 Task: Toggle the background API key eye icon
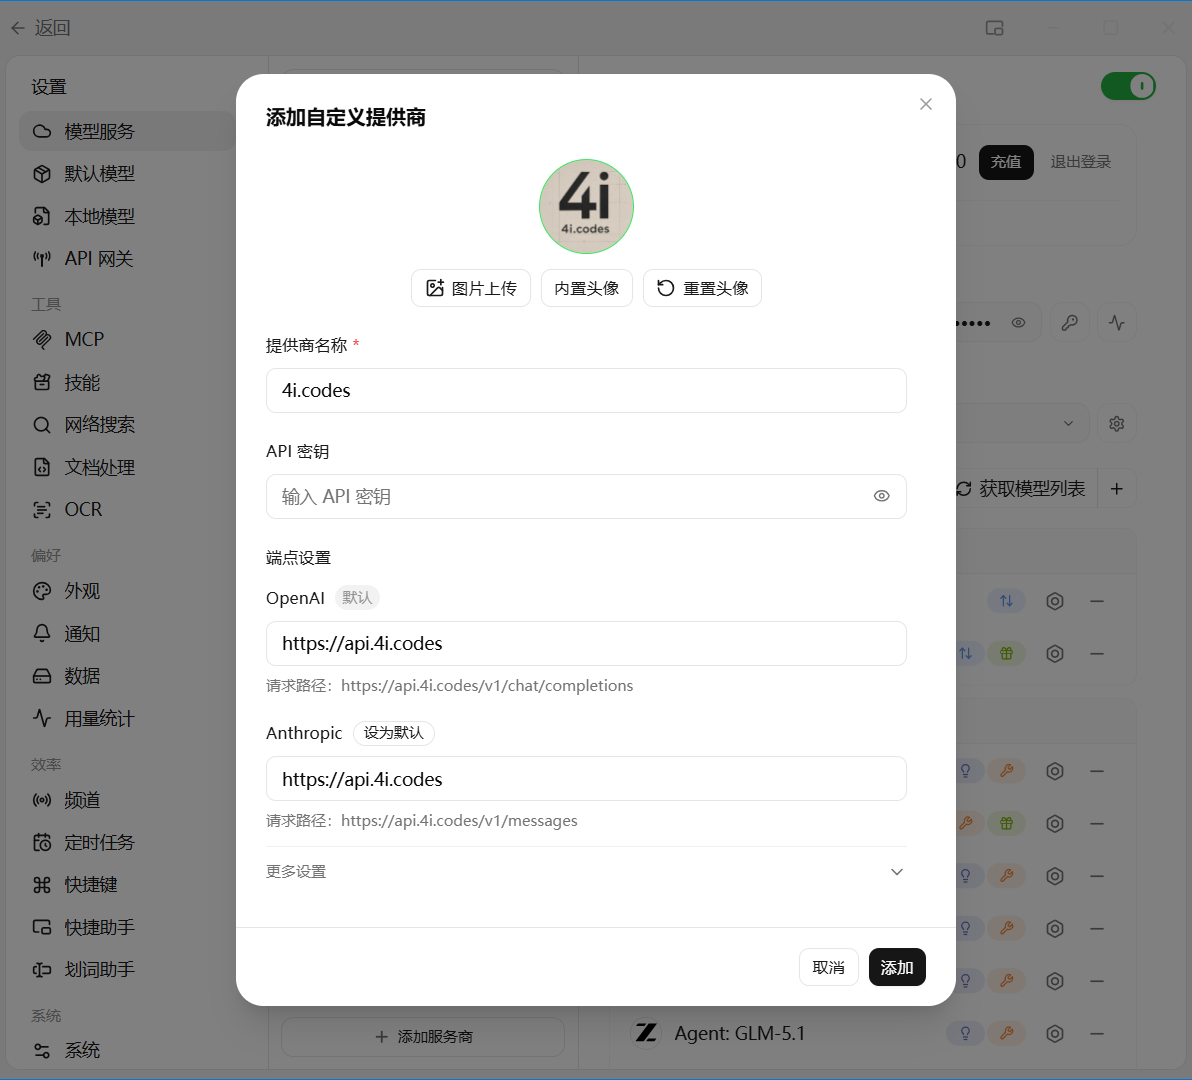click(x=1018, y=323)
